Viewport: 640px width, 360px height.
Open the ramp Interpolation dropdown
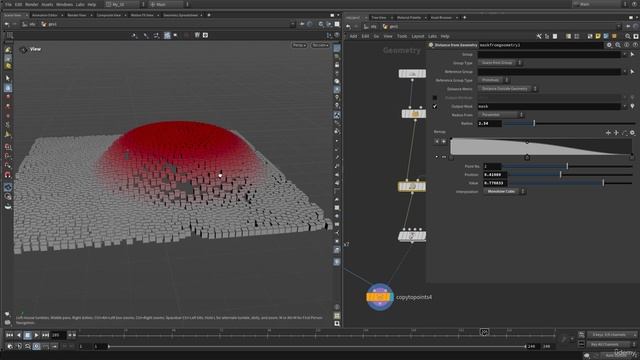coord(504,191)
